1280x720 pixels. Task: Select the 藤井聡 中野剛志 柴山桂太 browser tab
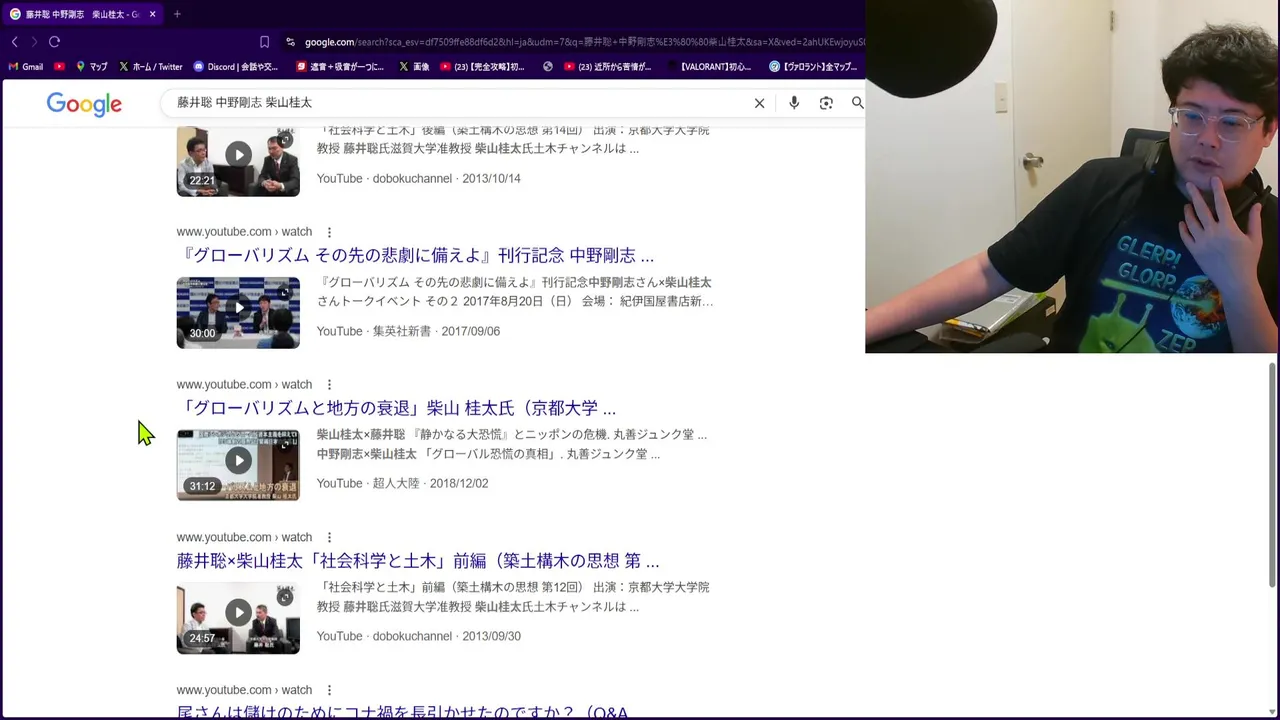[82, 14]
